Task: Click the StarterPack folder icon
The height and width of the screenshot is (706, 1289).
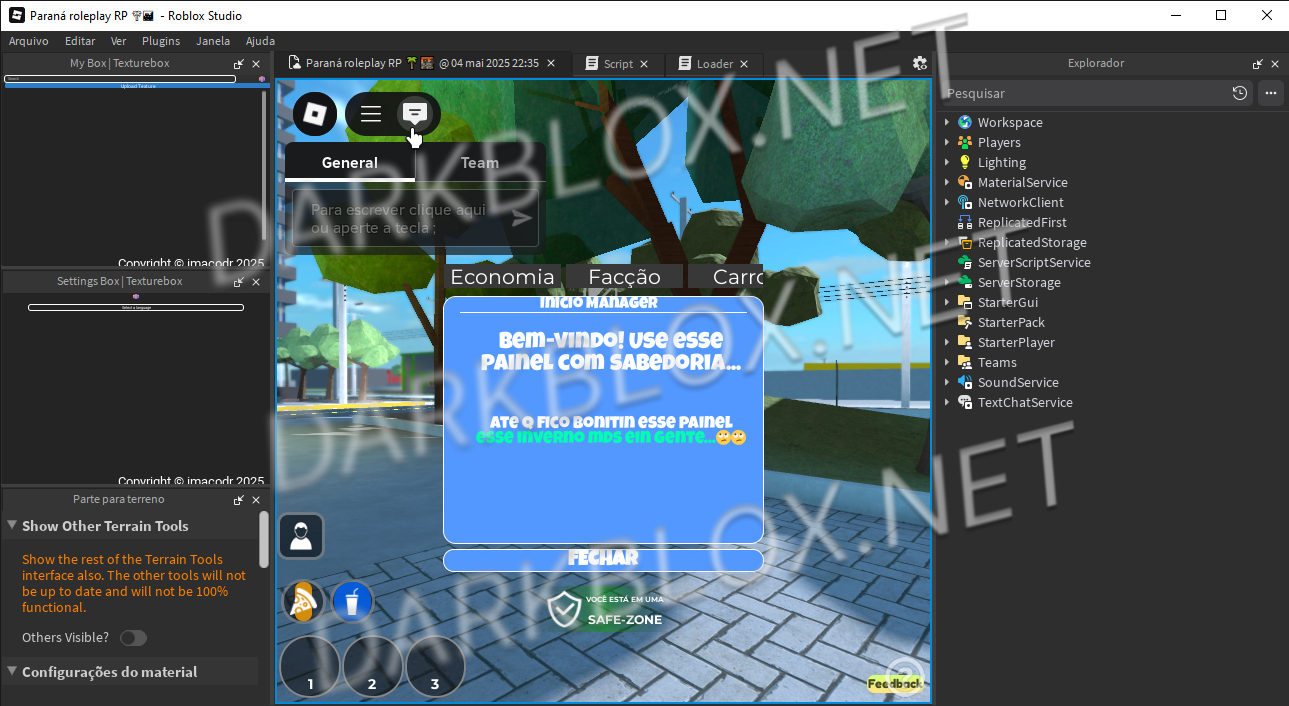Action: coord(965,322)
